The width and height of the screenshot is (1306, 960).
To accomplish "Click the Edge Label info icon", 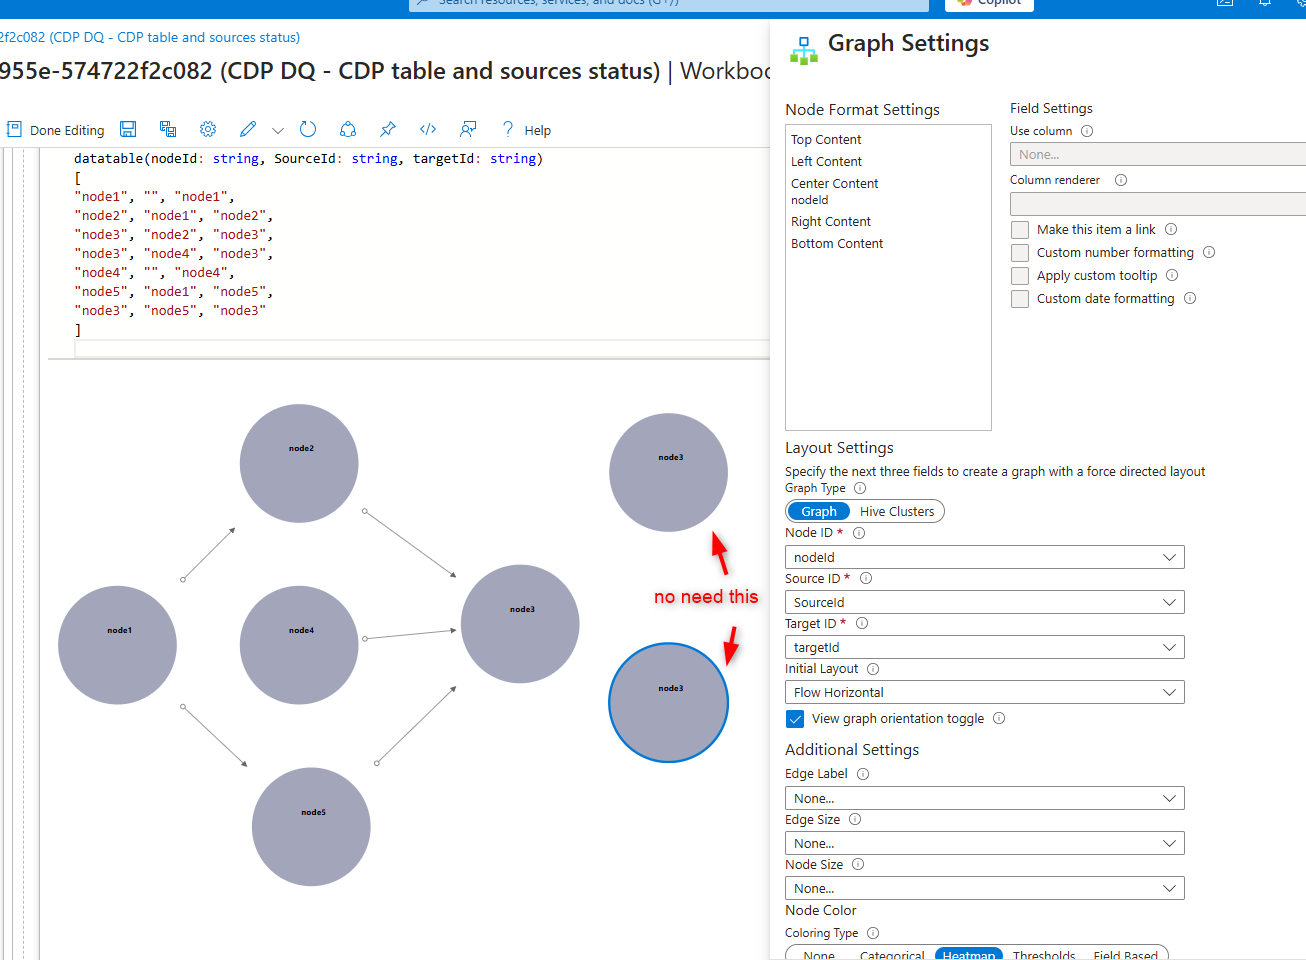I will (x=863, y=774).
